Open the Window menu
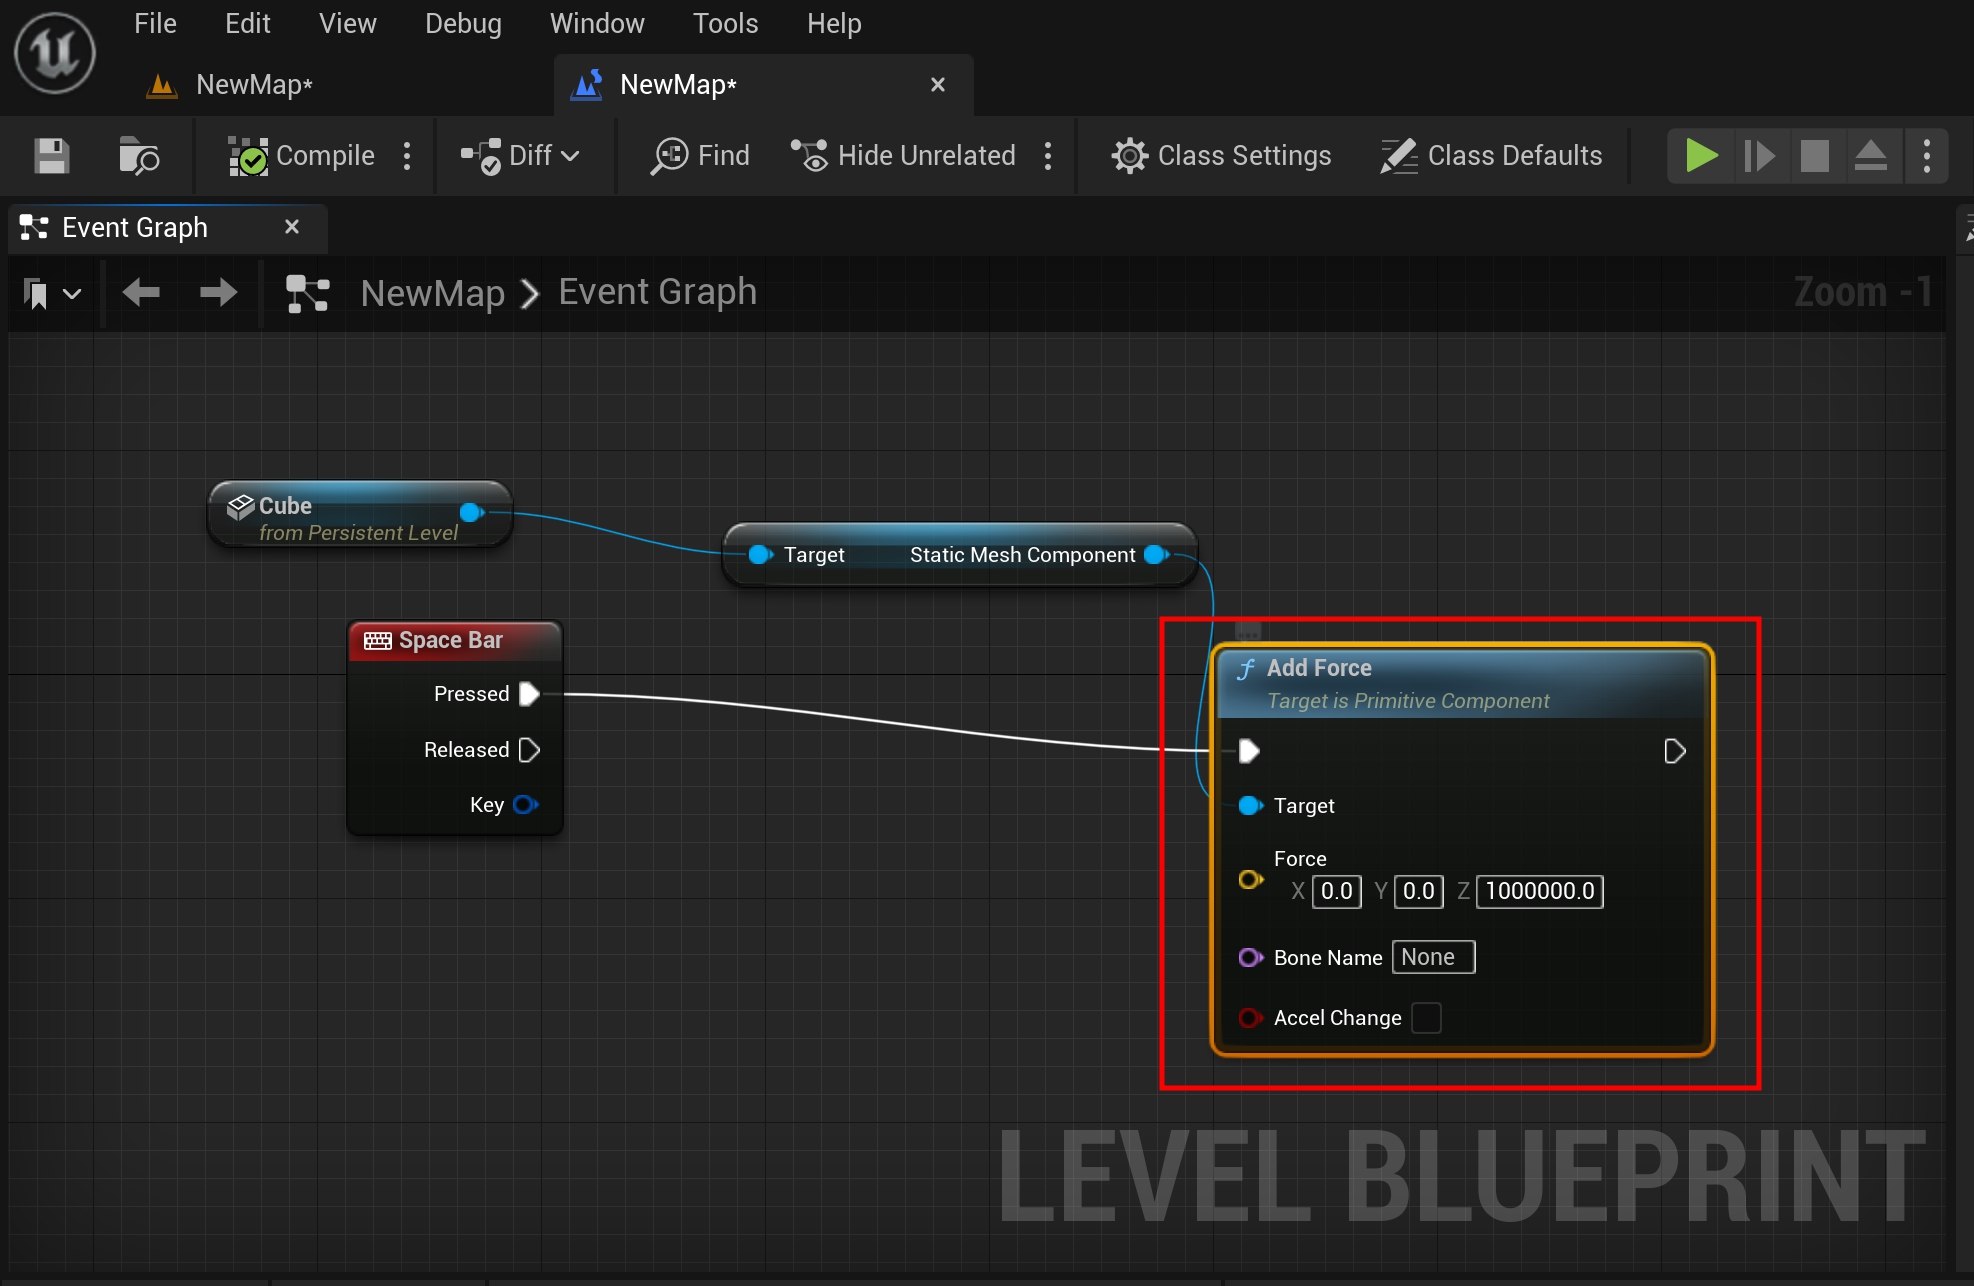This screenshot has width=1974, height=1286. 597,23
